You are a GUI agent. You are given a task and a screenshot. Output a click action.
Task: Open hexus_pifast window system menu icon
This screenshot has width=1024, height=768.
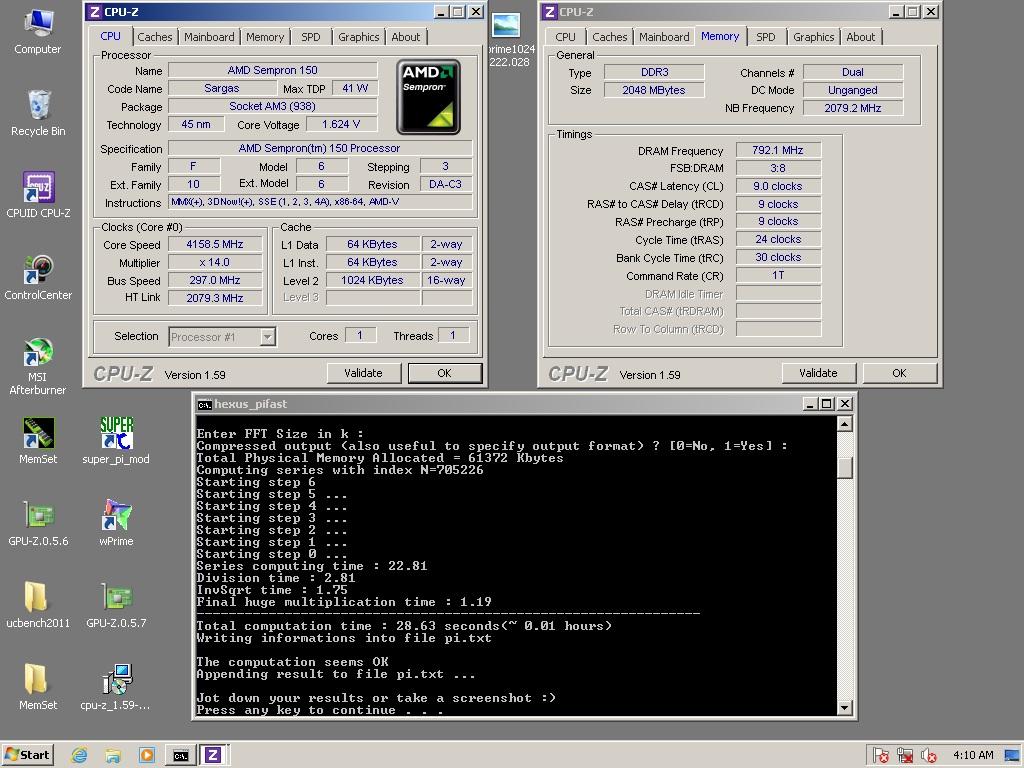[204, 404]
